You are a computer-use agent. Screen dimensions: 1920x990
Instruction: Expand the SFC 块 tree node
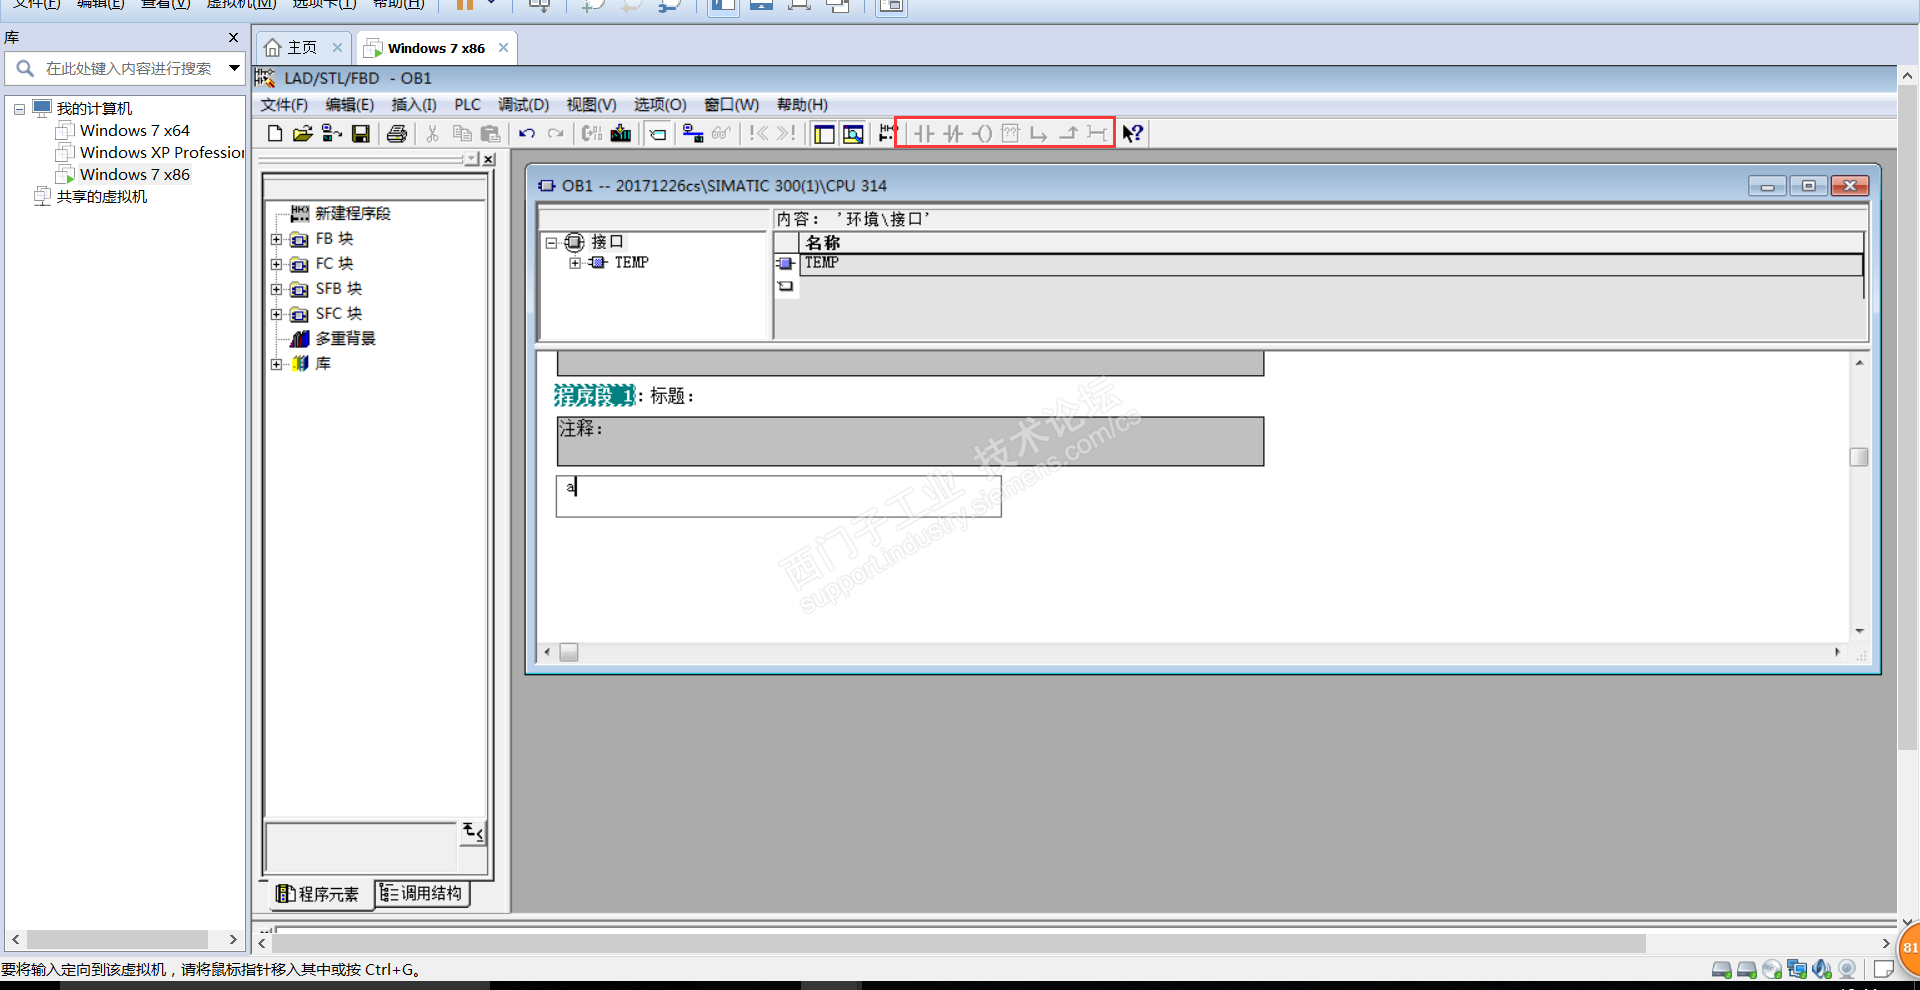[x=277, y=314]
